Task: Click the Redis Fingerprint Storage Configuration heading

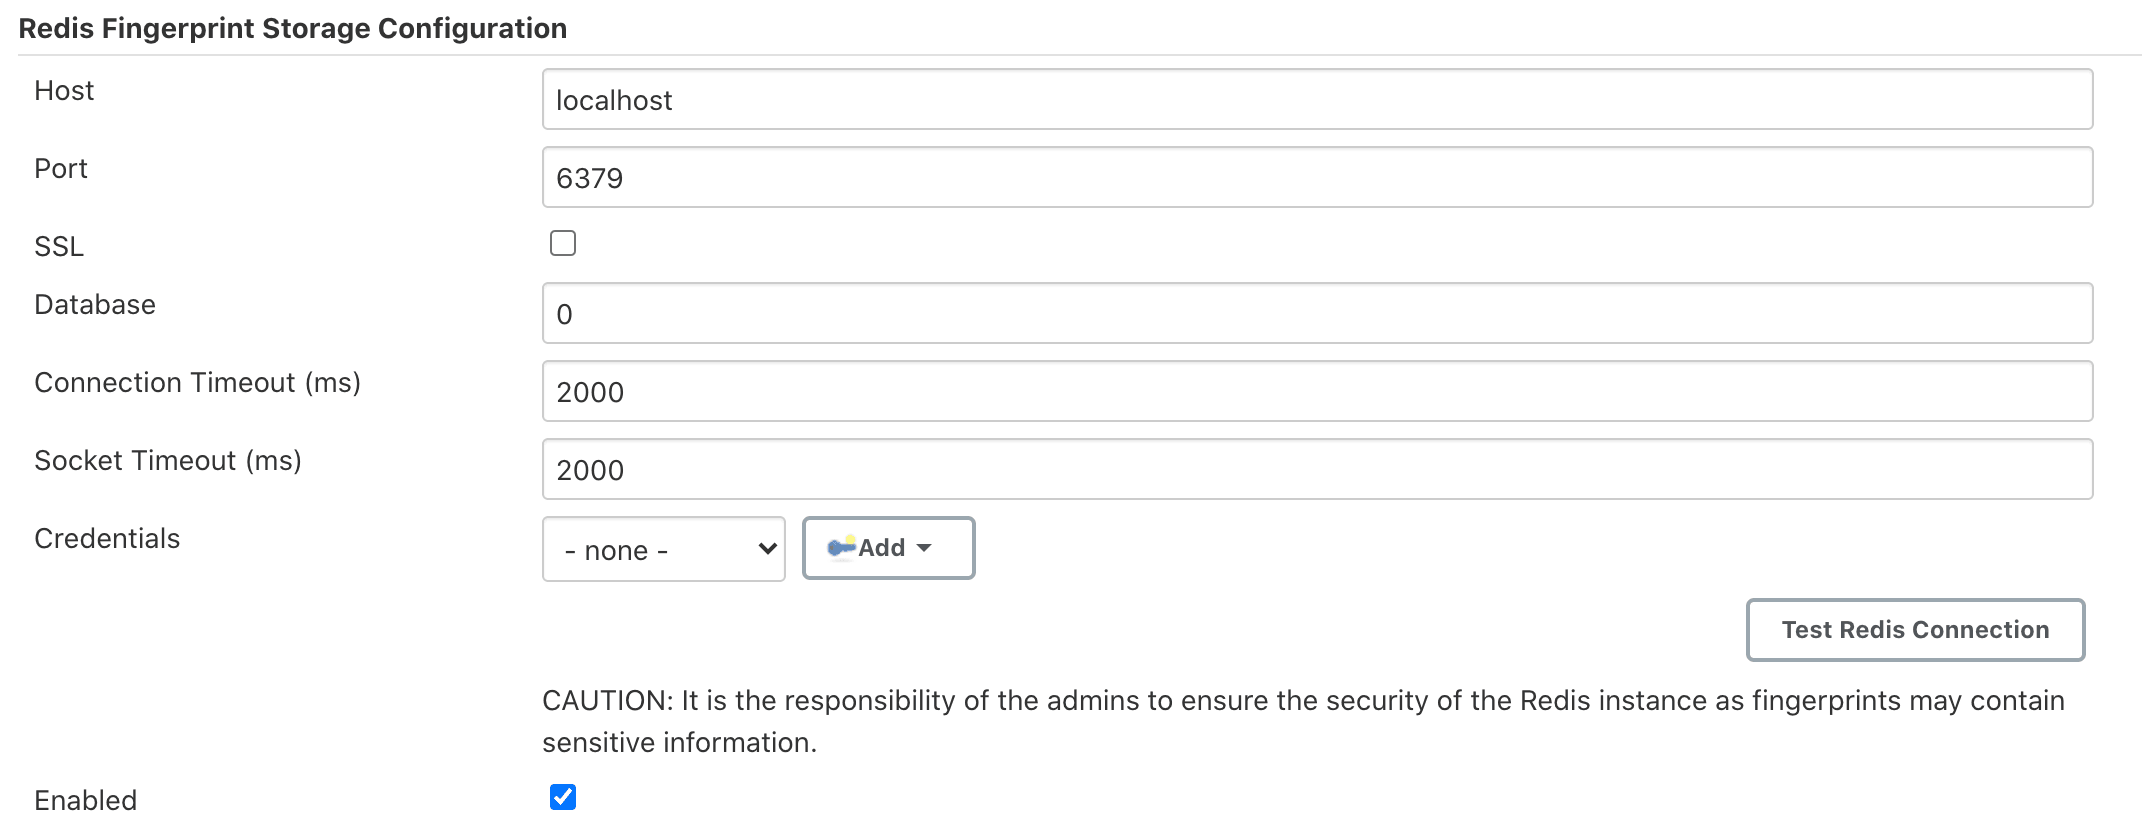Action: (293, 28)
